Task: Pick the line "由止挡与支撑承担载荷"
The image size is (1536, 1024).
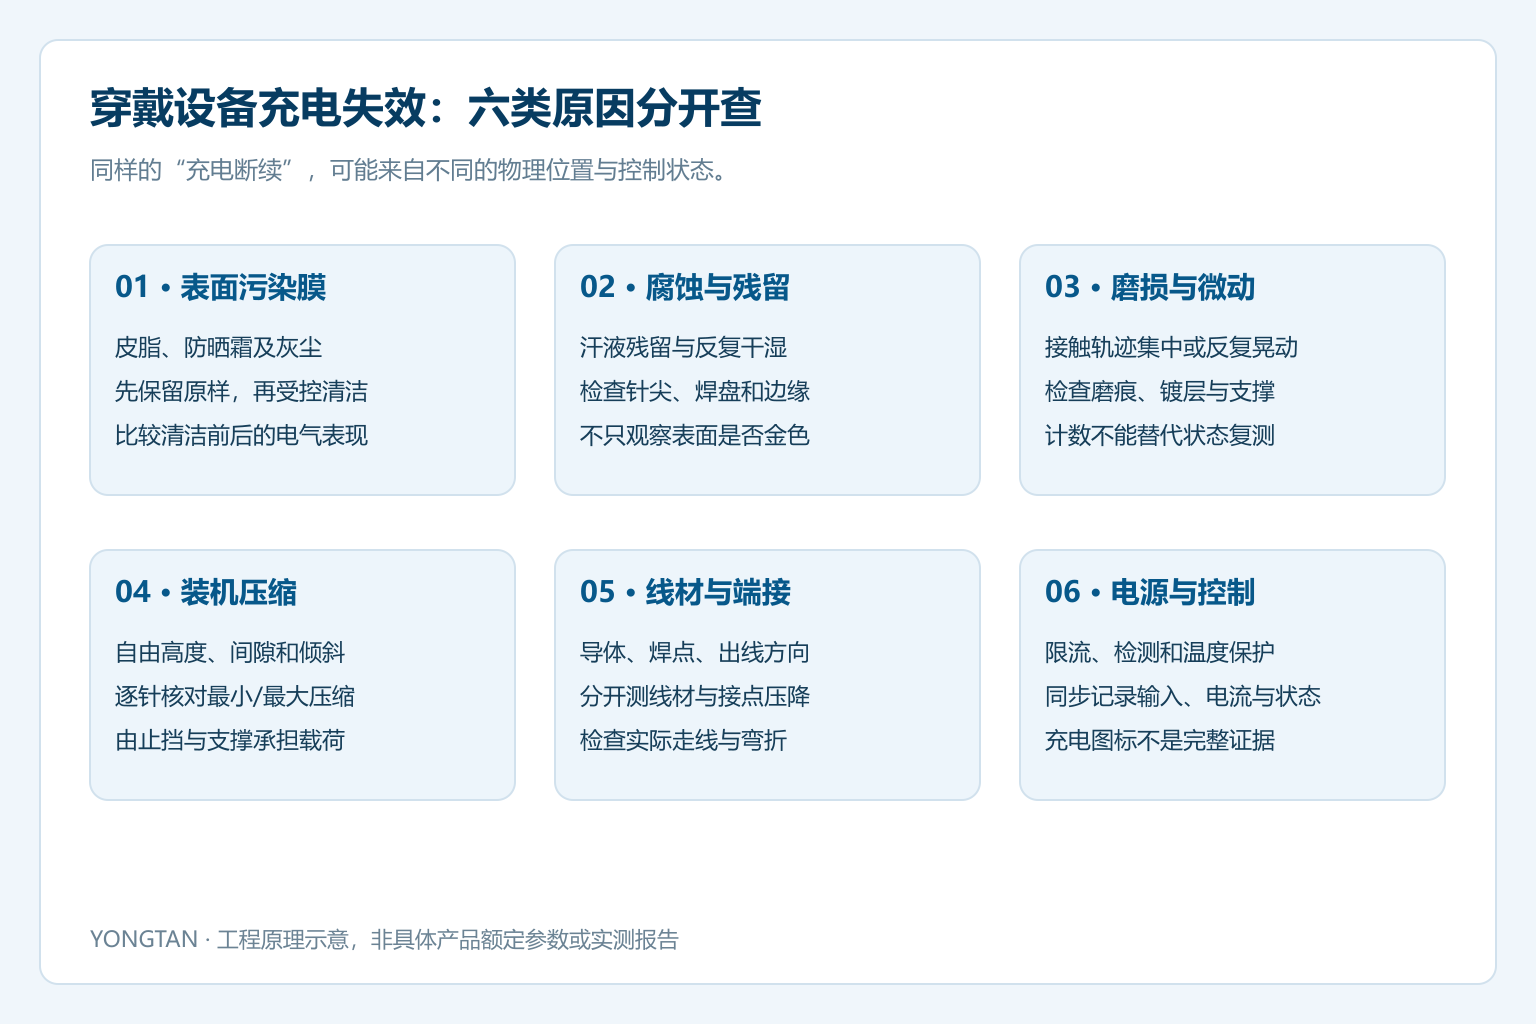Action: click(x=230, y=740)
